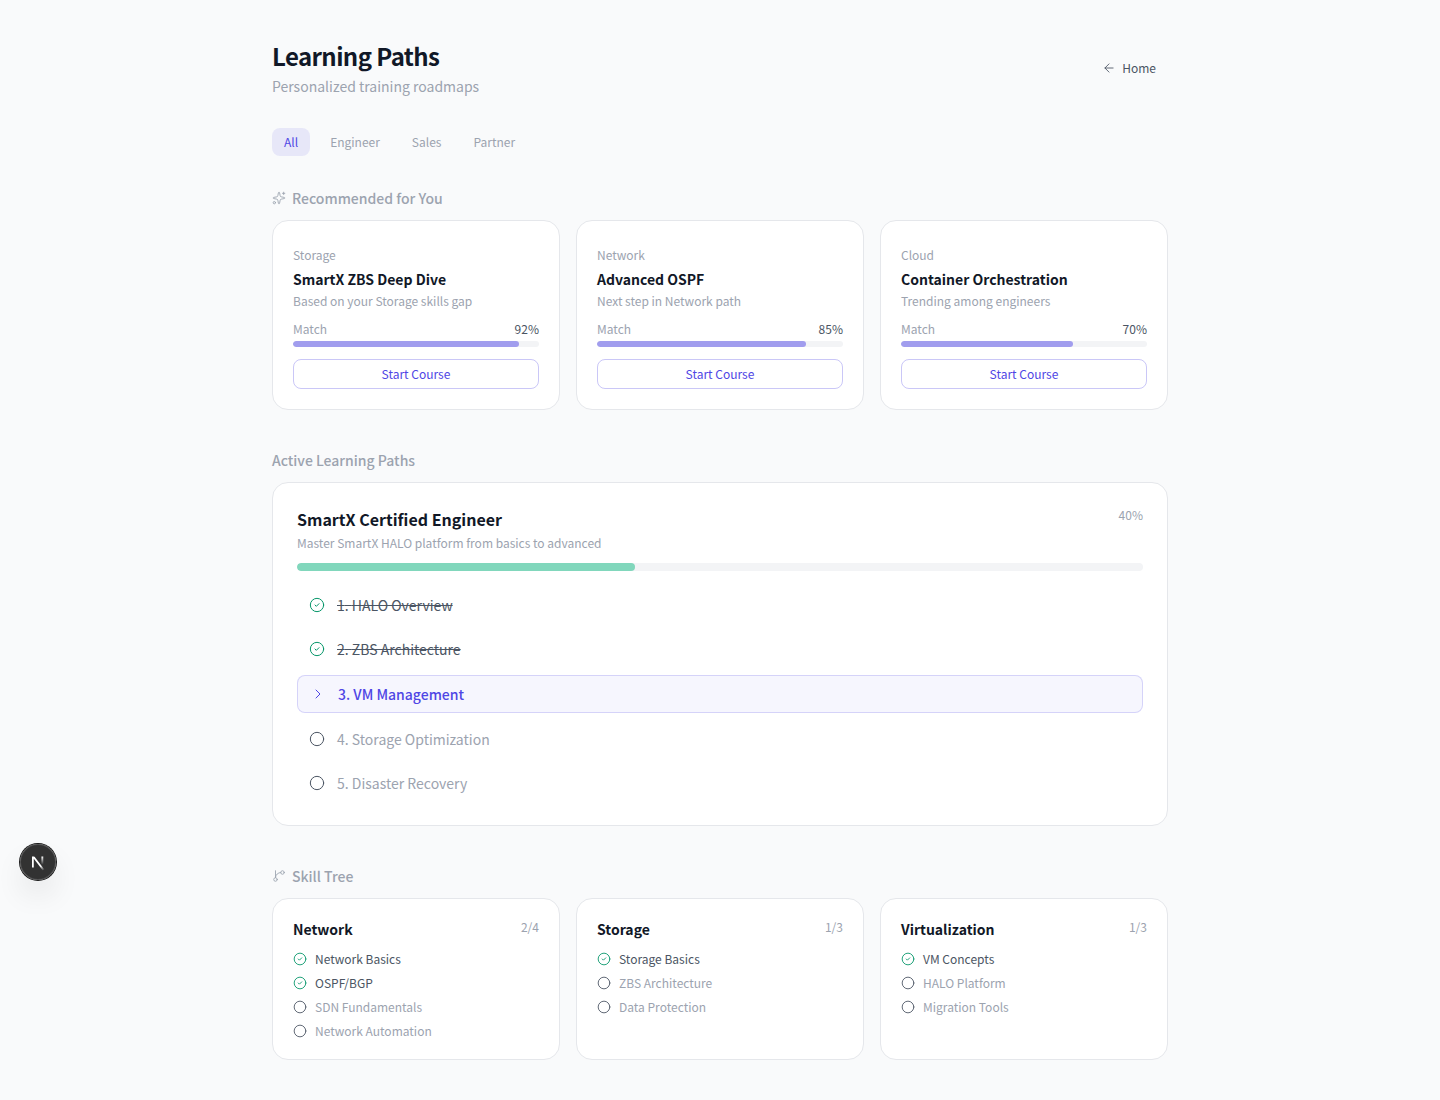This screenshot has width=1440, height=1100.
Task: Click the check icon beside VM Concepts
Action: point(908,959)
